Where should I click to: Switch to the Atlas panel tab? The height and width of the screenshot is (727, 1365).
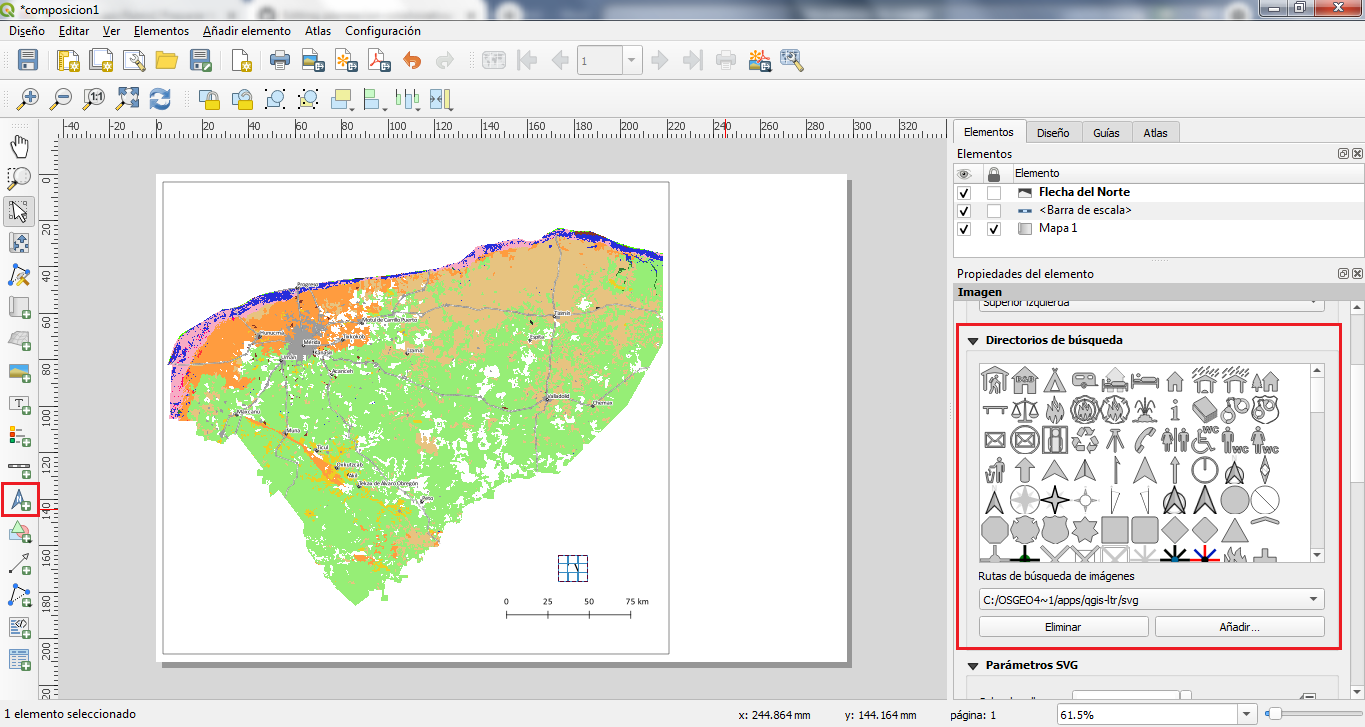[1155, 132]
